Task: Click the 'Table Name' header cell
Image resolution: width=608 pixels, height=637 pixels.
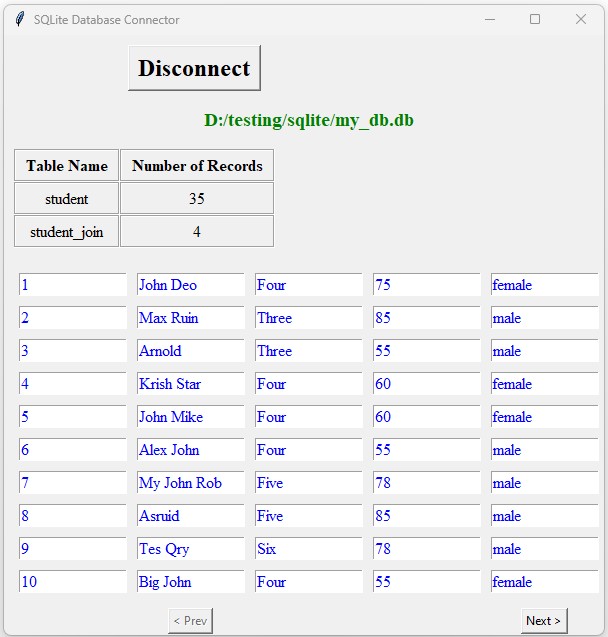Action: click(x=67, y=165)
